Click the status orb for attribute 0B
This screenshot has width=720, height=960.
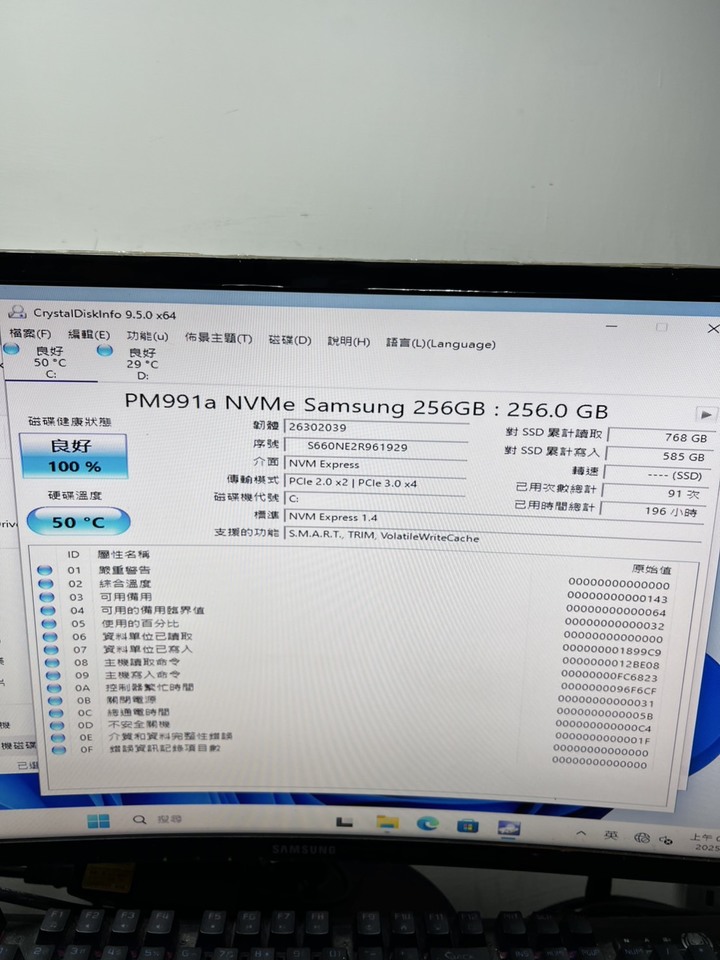coord(55,700)
